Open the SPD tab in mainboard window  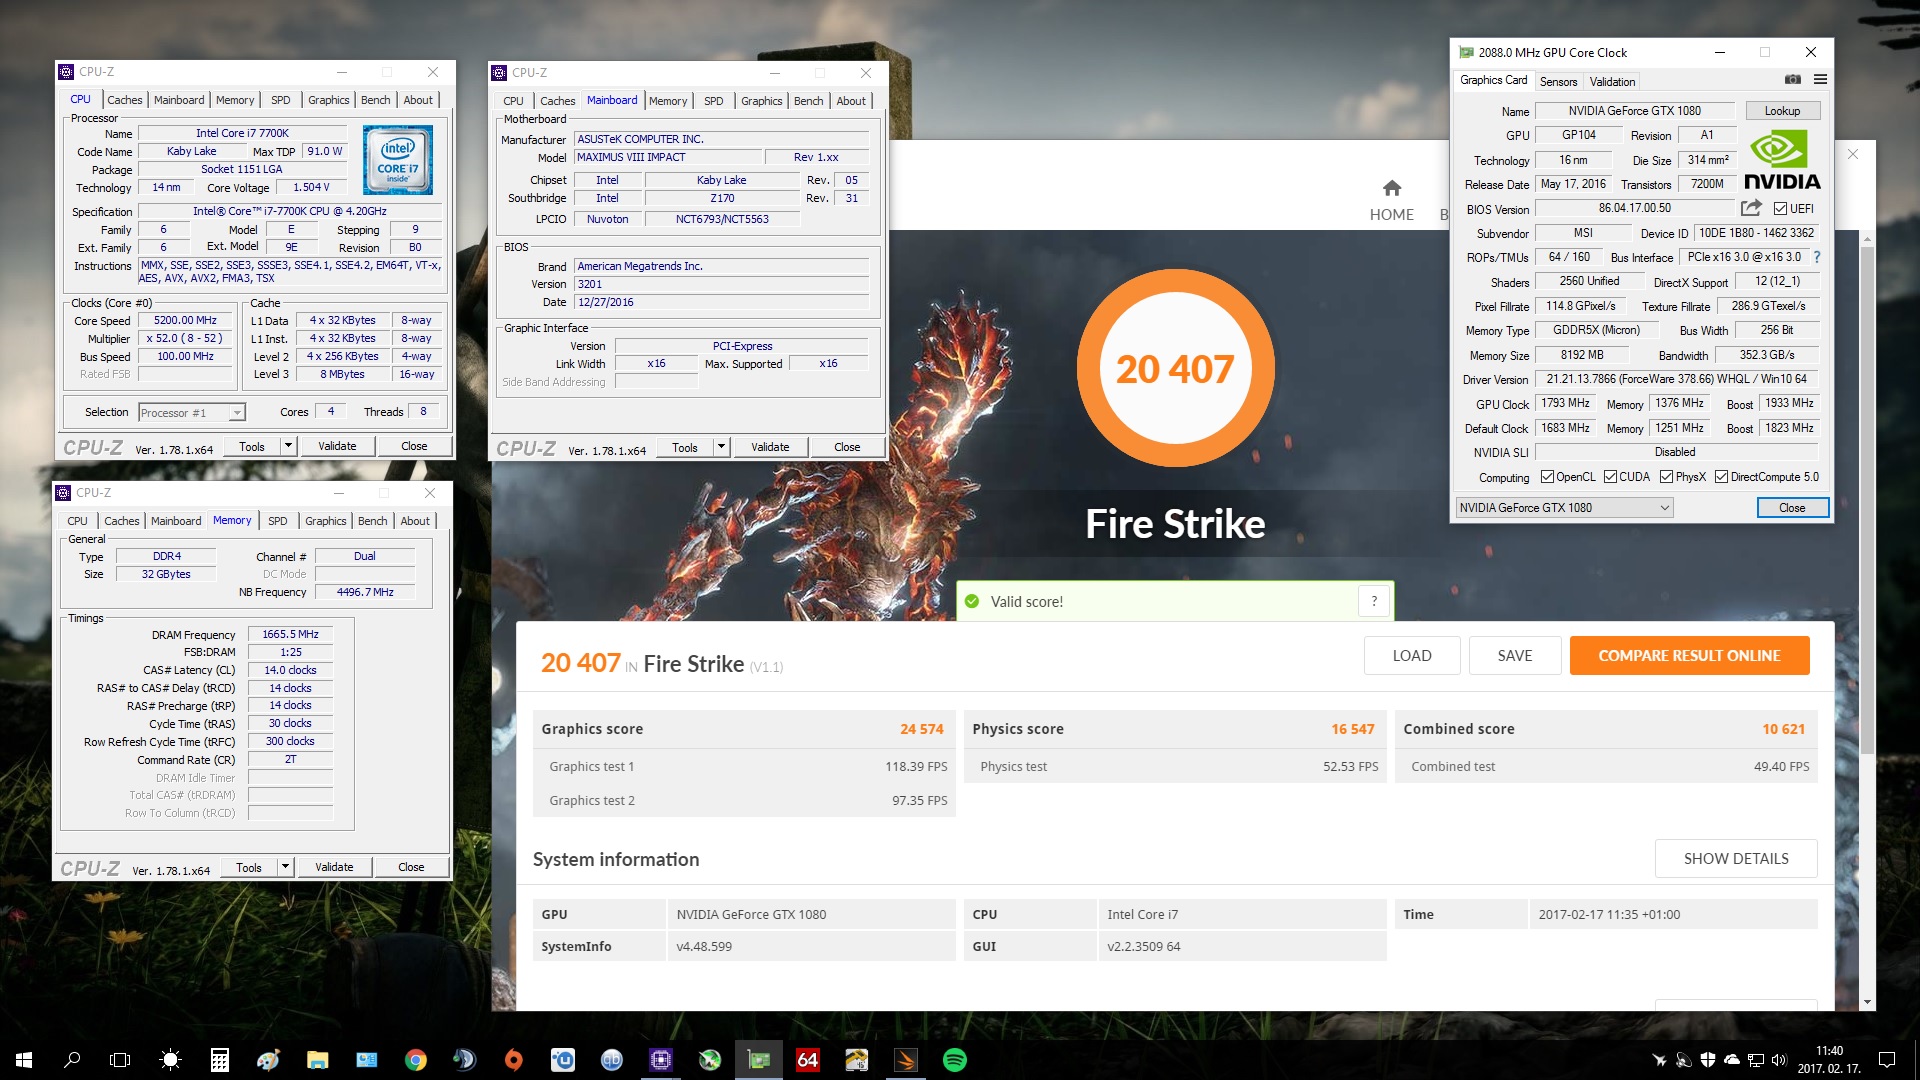click(713, 101)
